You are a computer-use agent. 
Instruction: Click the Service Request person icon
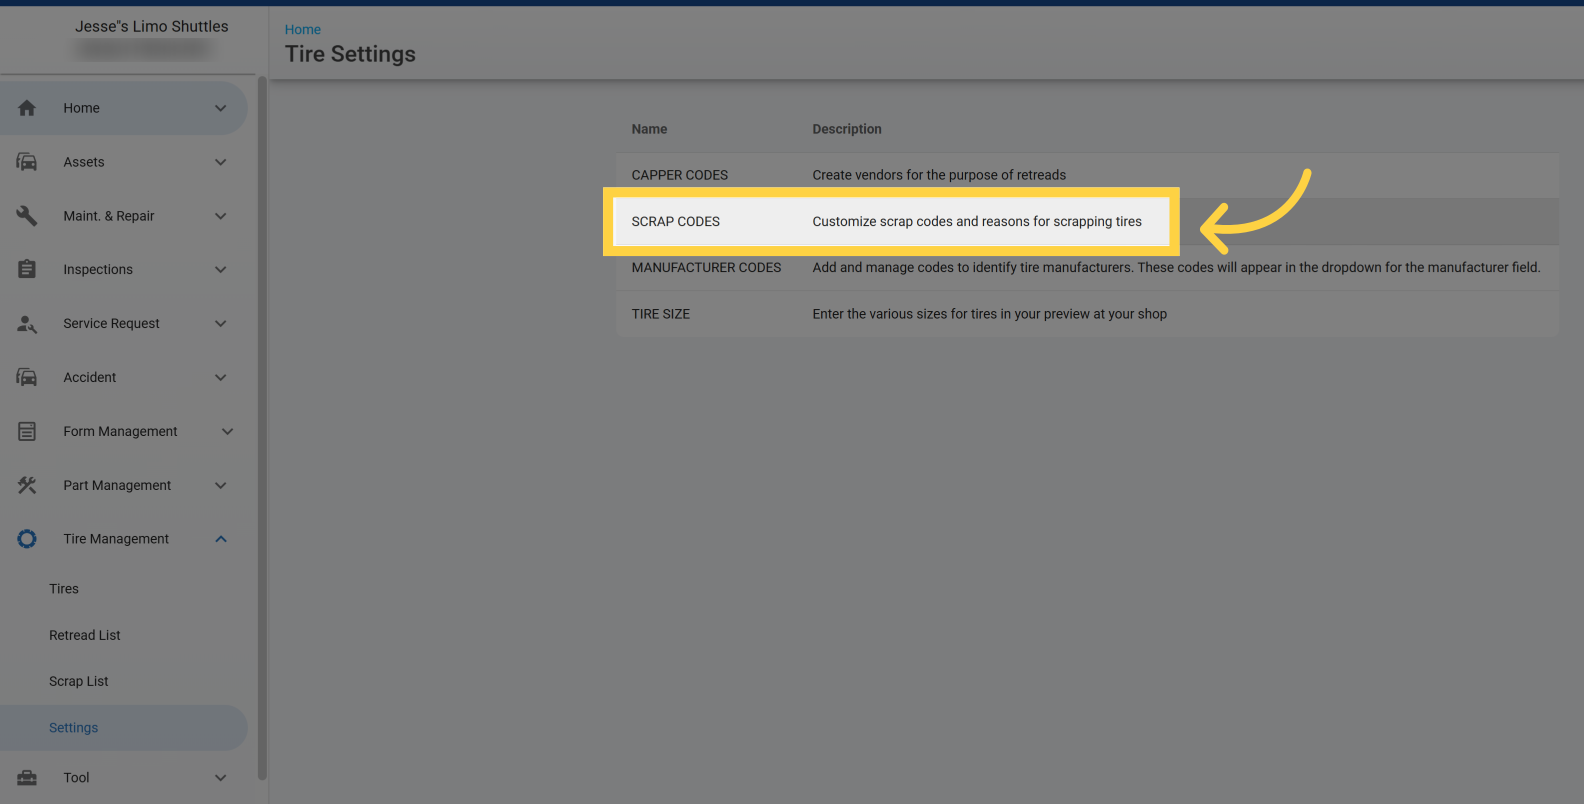[27, 324]
